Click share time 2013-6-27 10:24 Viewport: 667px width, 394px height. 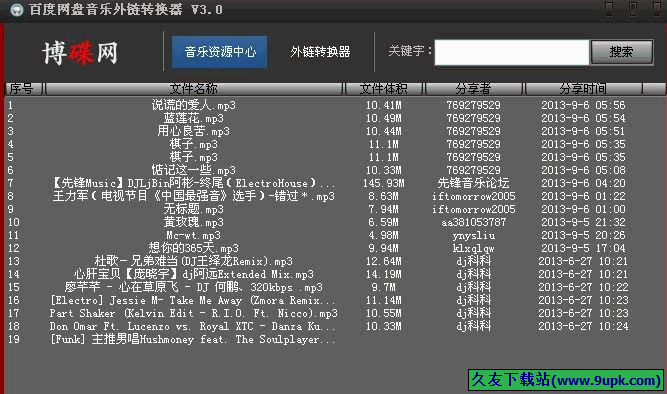coord(583,326)
